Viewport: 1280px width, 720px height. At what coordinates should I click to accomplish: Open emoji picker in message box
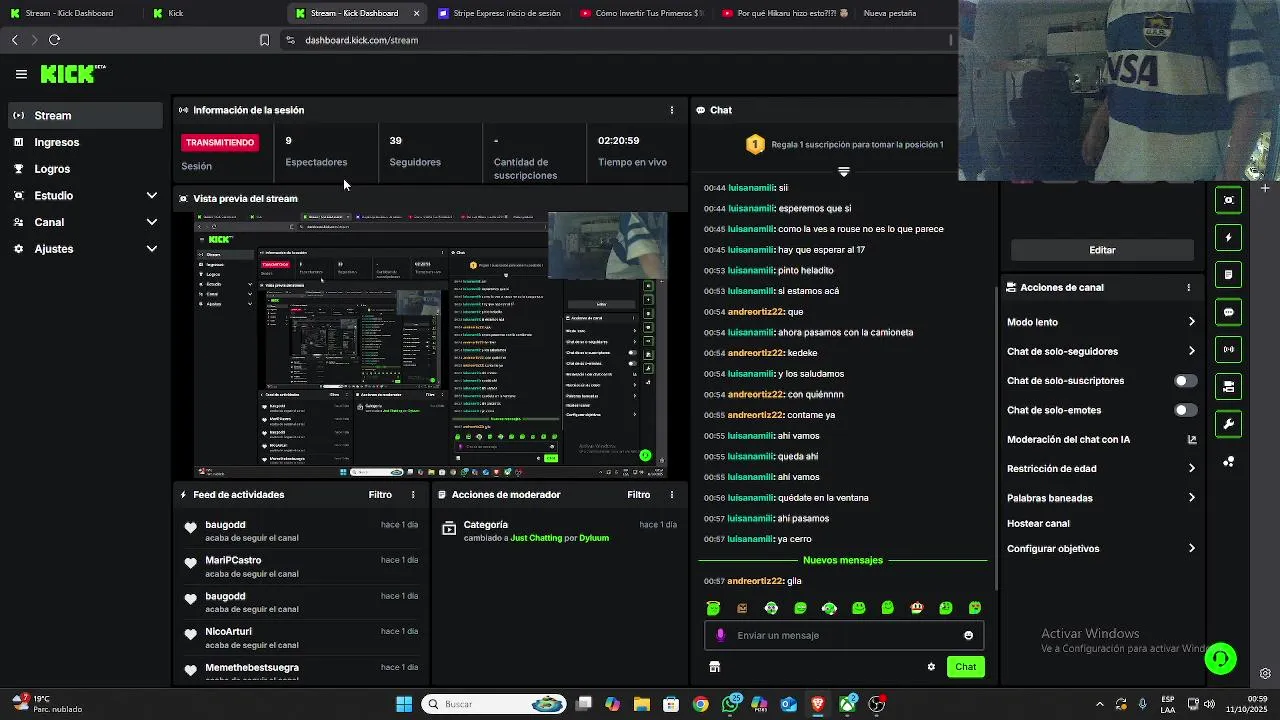coord(968,635)
